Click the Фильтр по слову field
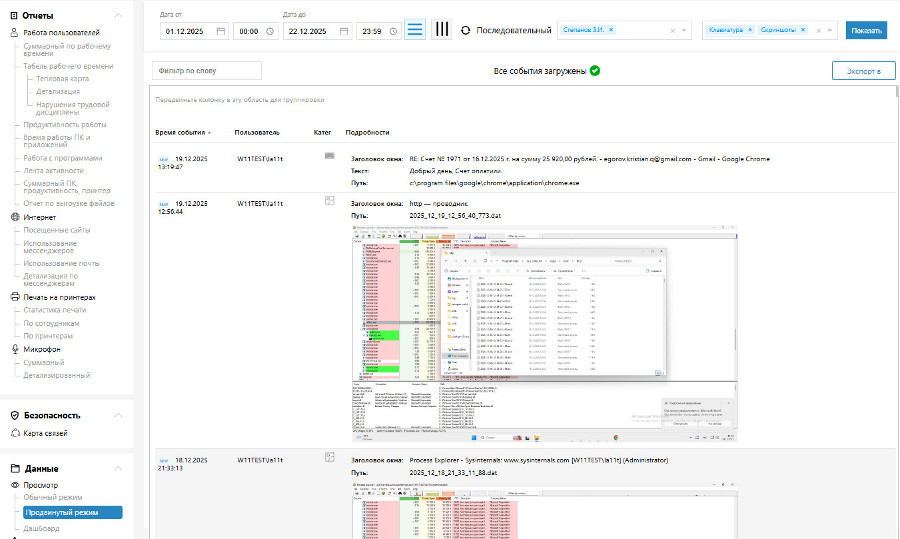 (207, 71)
